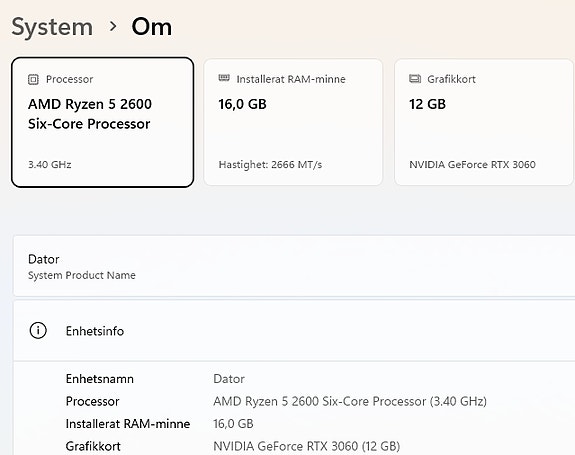Click AMD Ryzen 5 2600 (3.40 GHz) value
This screenshot has height=455, width=575.
pyautogui.click(x=350, y=401)
